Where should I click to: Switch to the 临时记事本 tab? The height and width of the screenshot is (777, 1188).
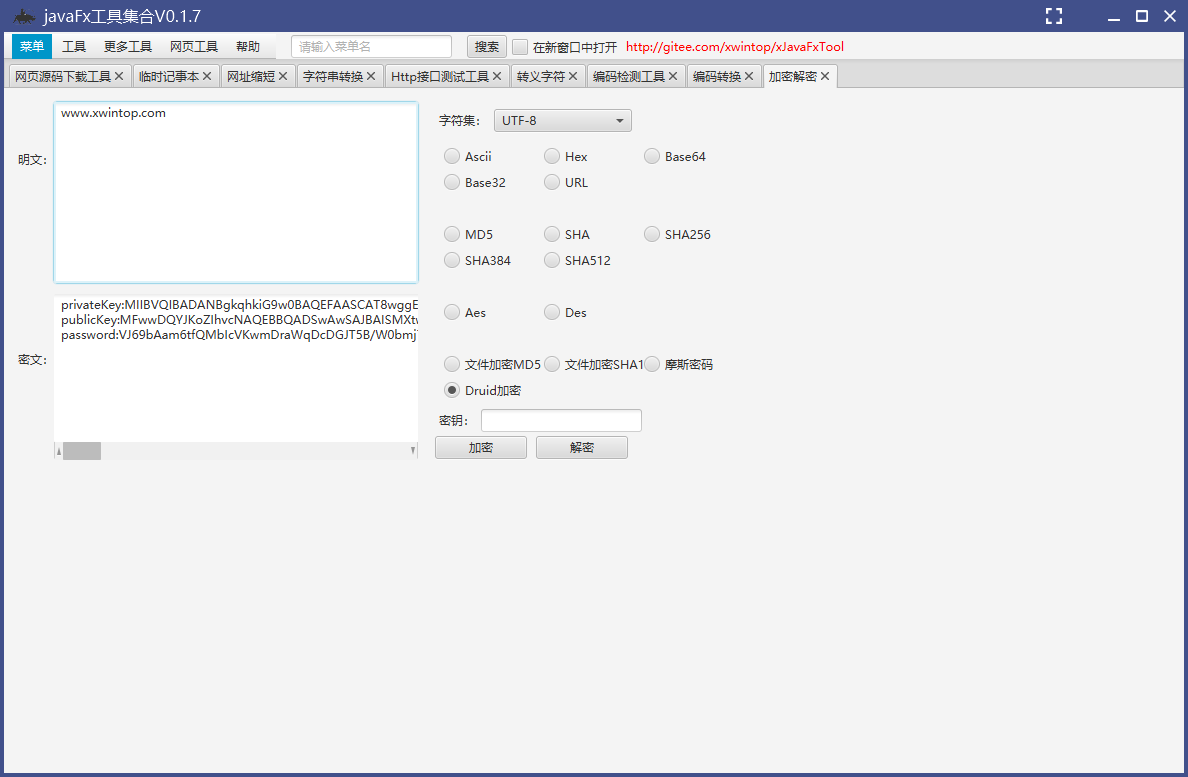pyautogui.click(x=169, y=76)
